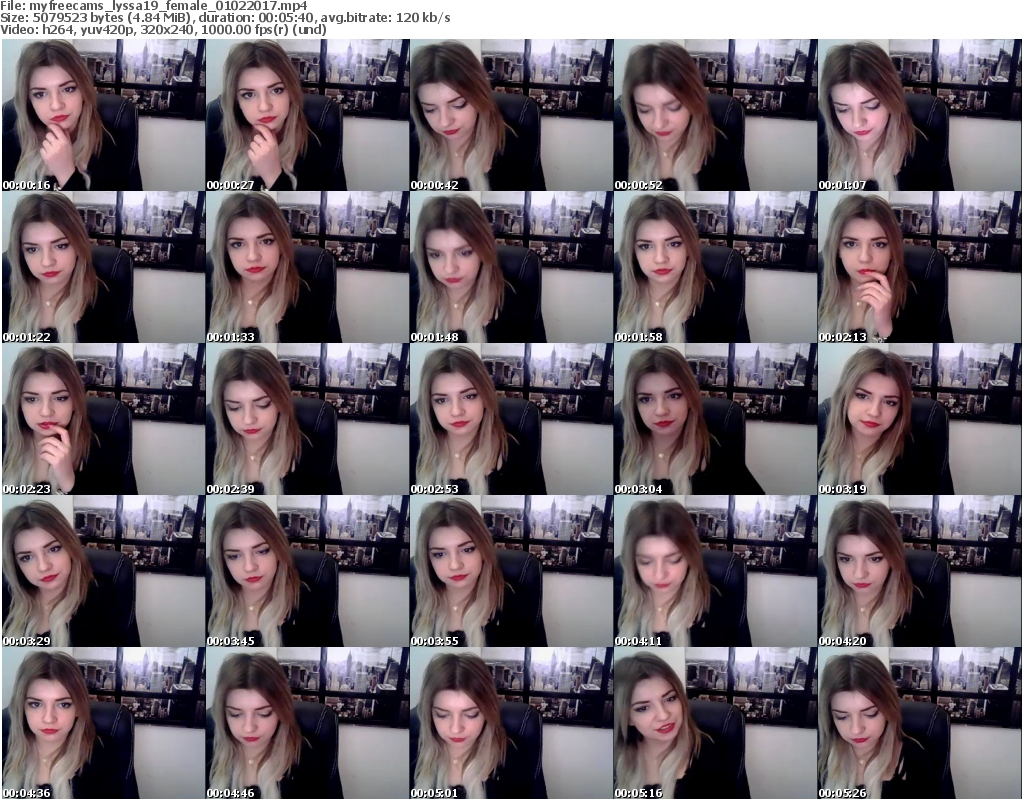1024x799 pixels.
Task: Select the thumbnail timestamped 00:03:45
Action: [308, 572]
